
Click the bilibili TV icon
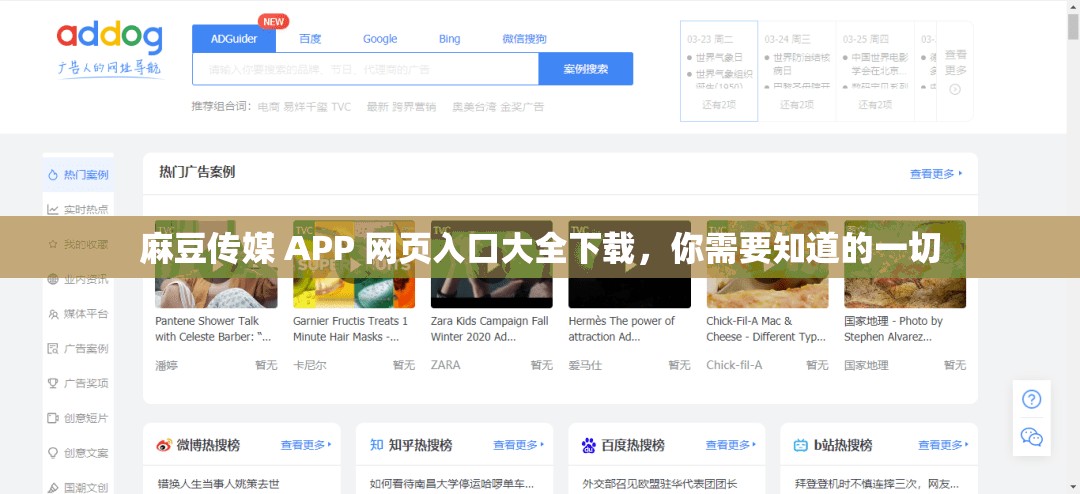point(800,445)
